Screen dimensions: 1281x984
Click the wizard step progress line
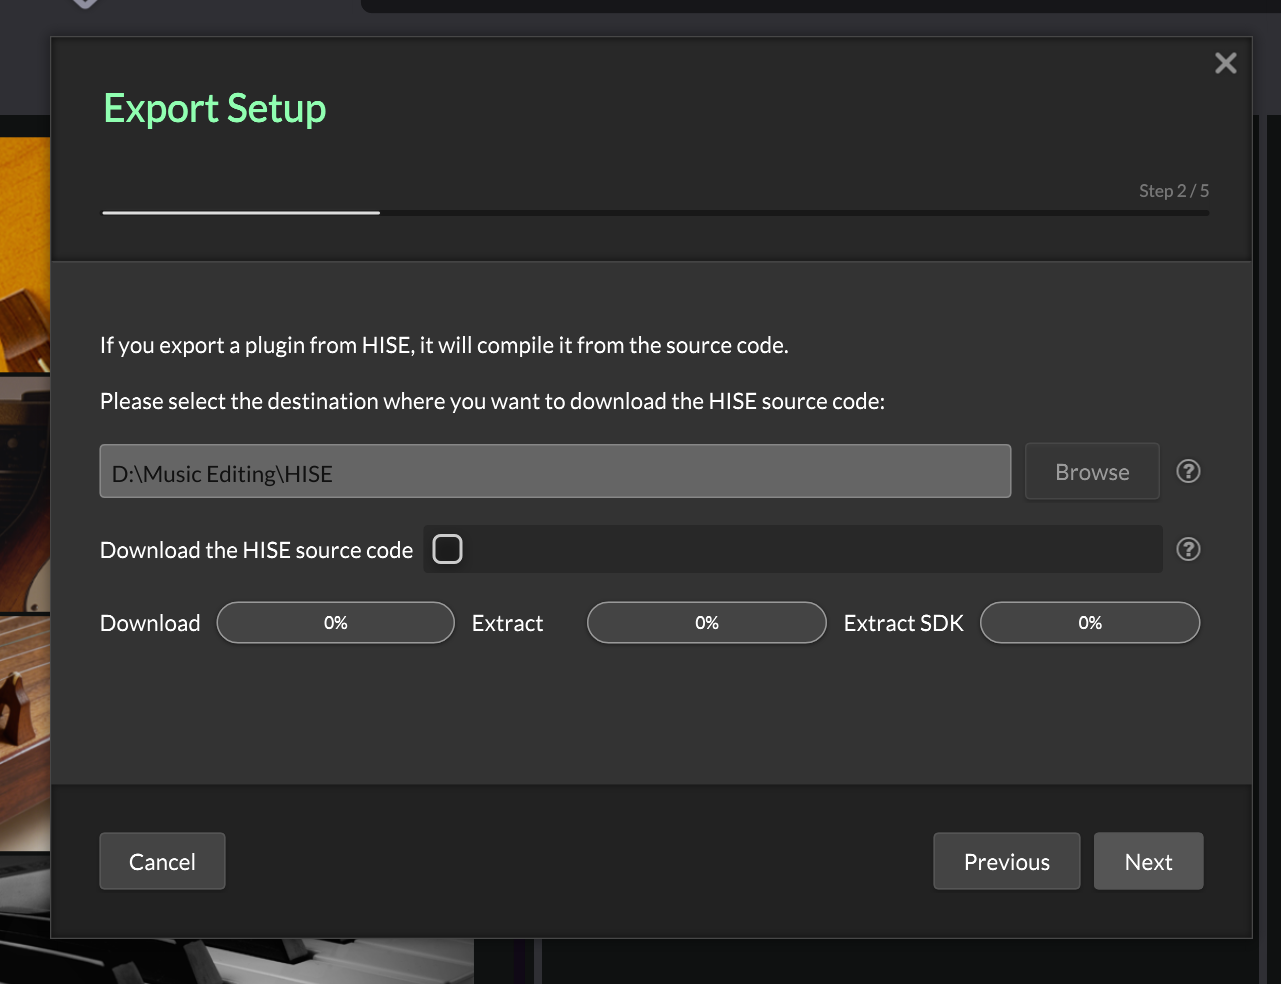click(655, 213)
